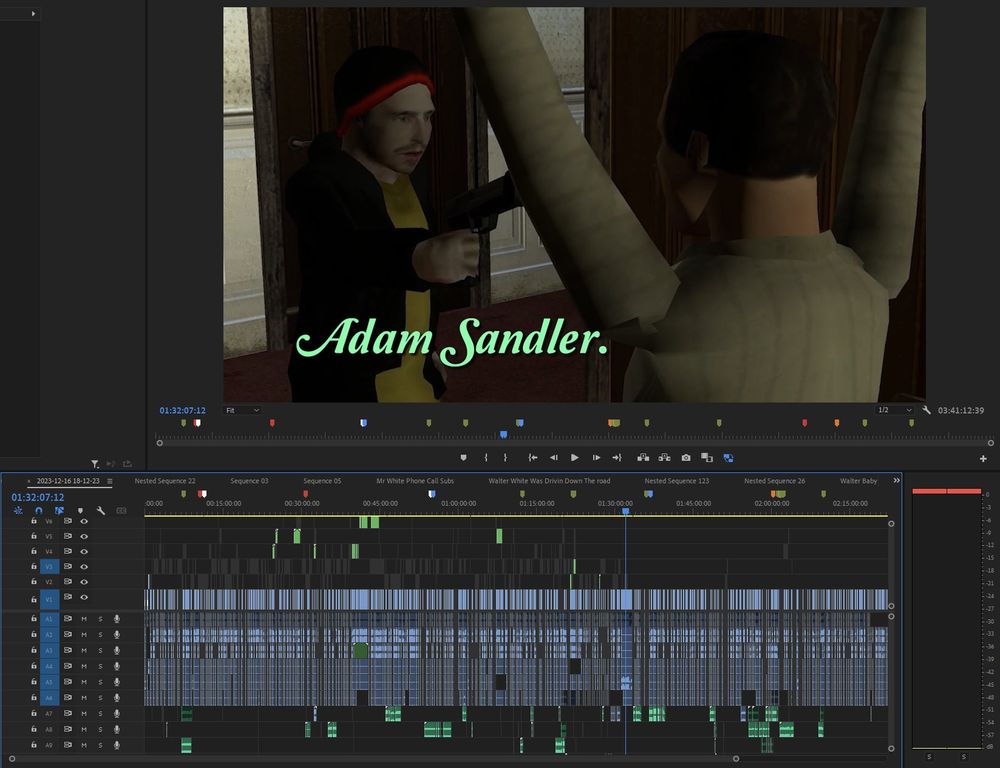Toggle V3 track output eye
The image size is (1000, 768).
[x=84, y=566]
